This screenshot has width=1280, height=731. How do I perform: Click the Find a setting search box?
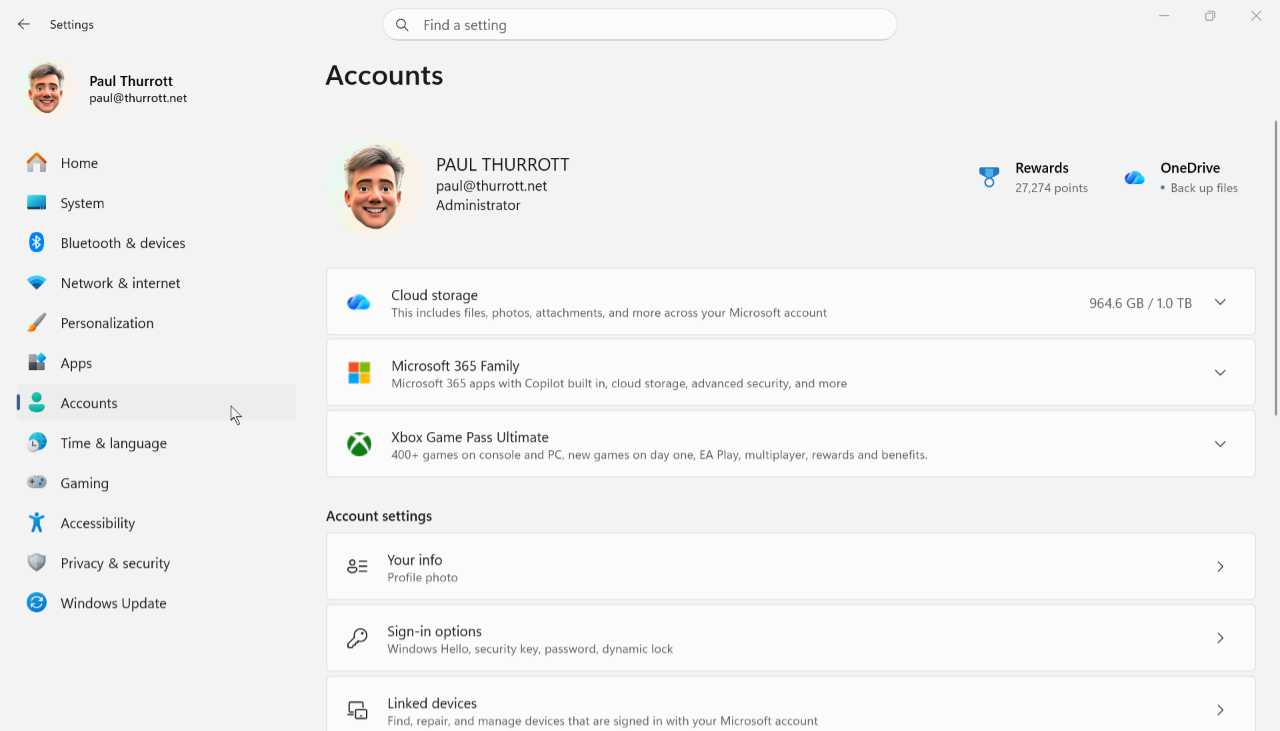[640, 25]
